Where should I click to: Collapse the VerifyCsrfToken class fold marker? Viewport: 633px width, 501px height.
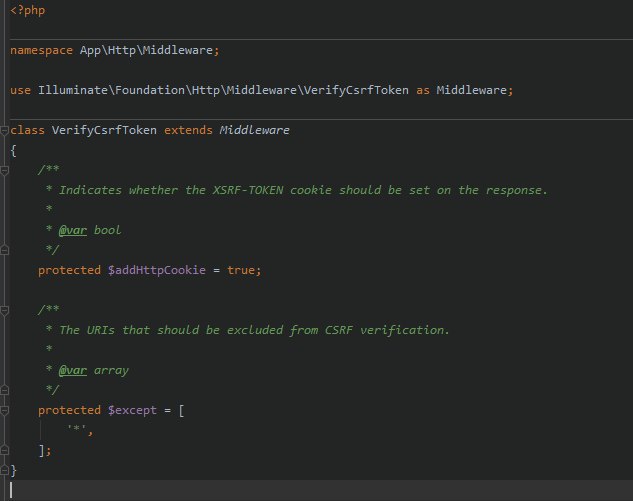click(x=4, y=130)
